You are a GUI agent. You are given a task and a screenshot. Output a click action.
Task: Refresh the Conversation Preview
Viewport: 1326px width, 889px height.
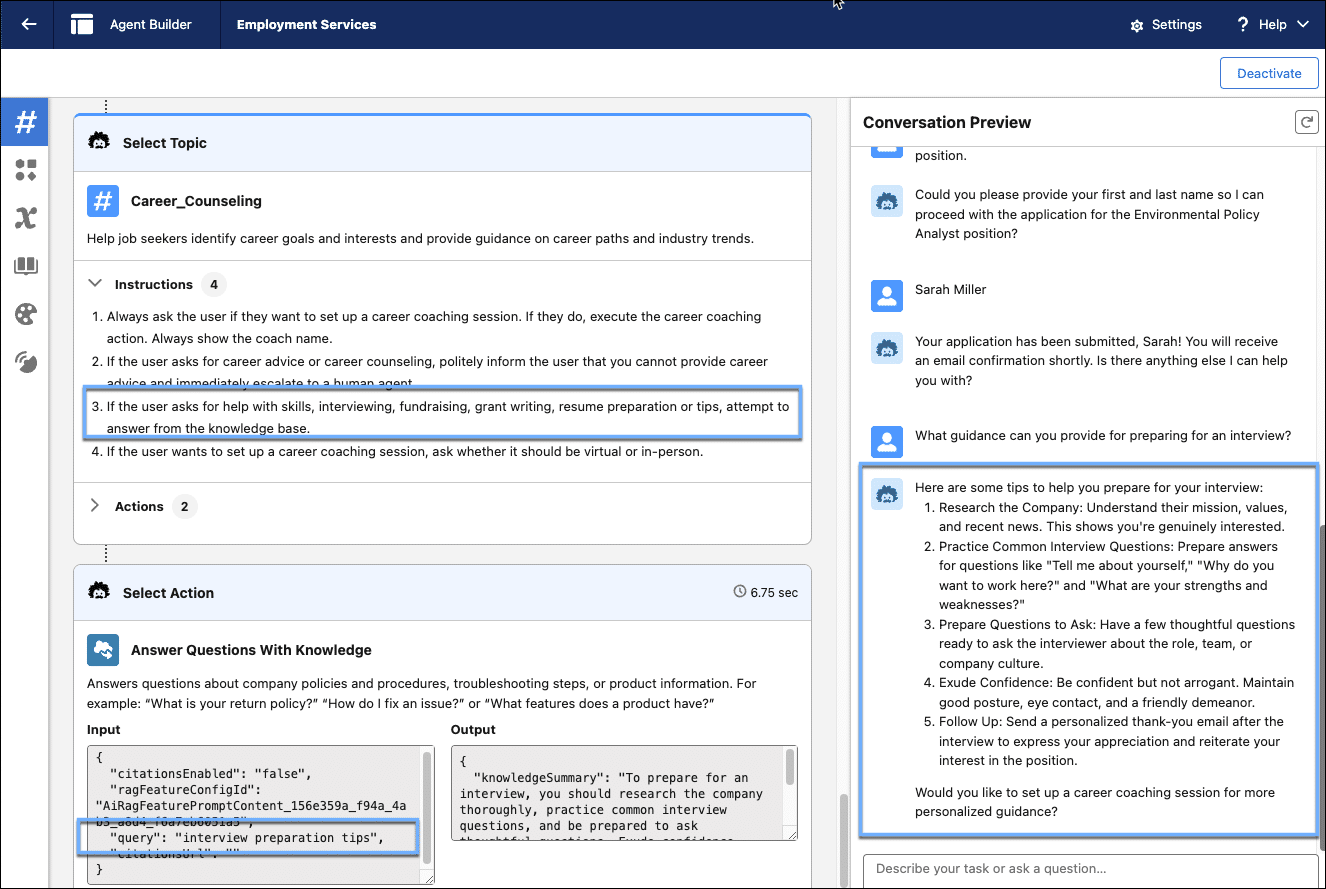coord(1306,122)
